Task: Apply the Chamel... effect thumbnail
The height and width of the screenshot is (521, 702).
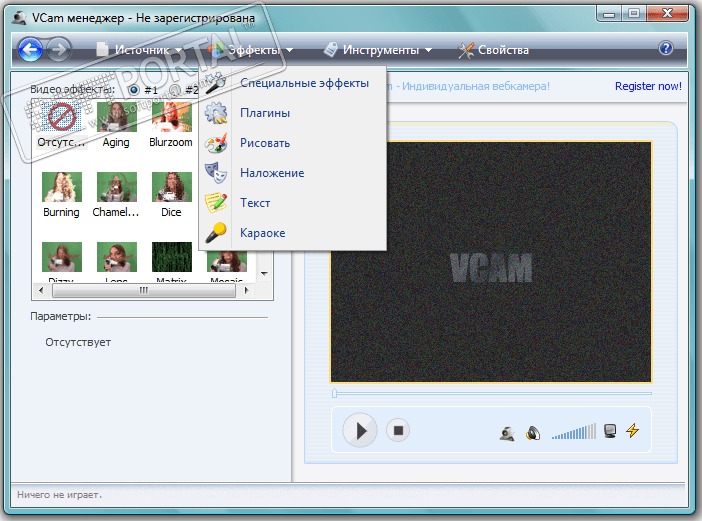Action: click(116, 195)
